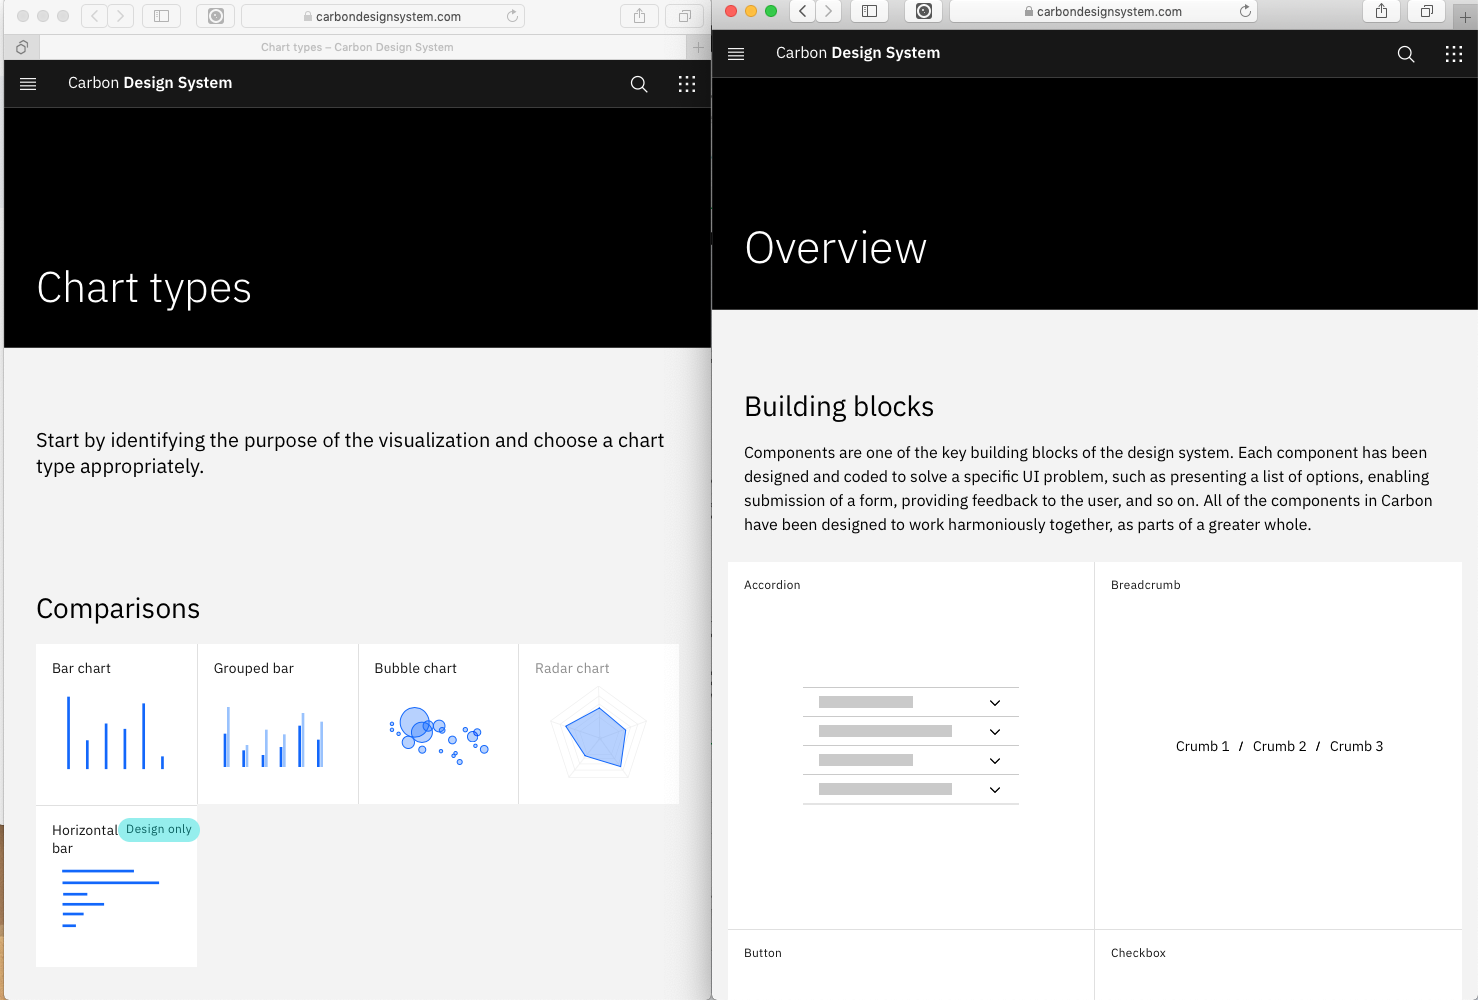Open the Horizontal bar card

(116, 887)
